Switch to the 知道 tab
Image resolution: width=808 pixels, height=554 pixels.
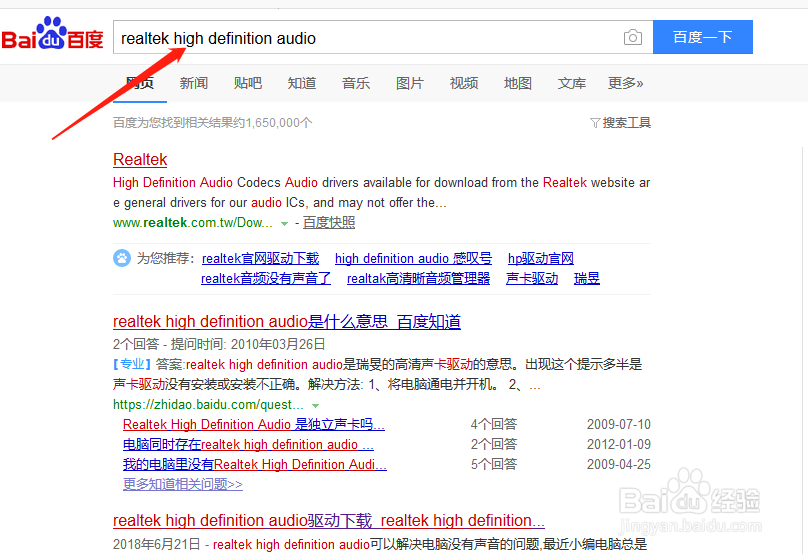[302, 83]
